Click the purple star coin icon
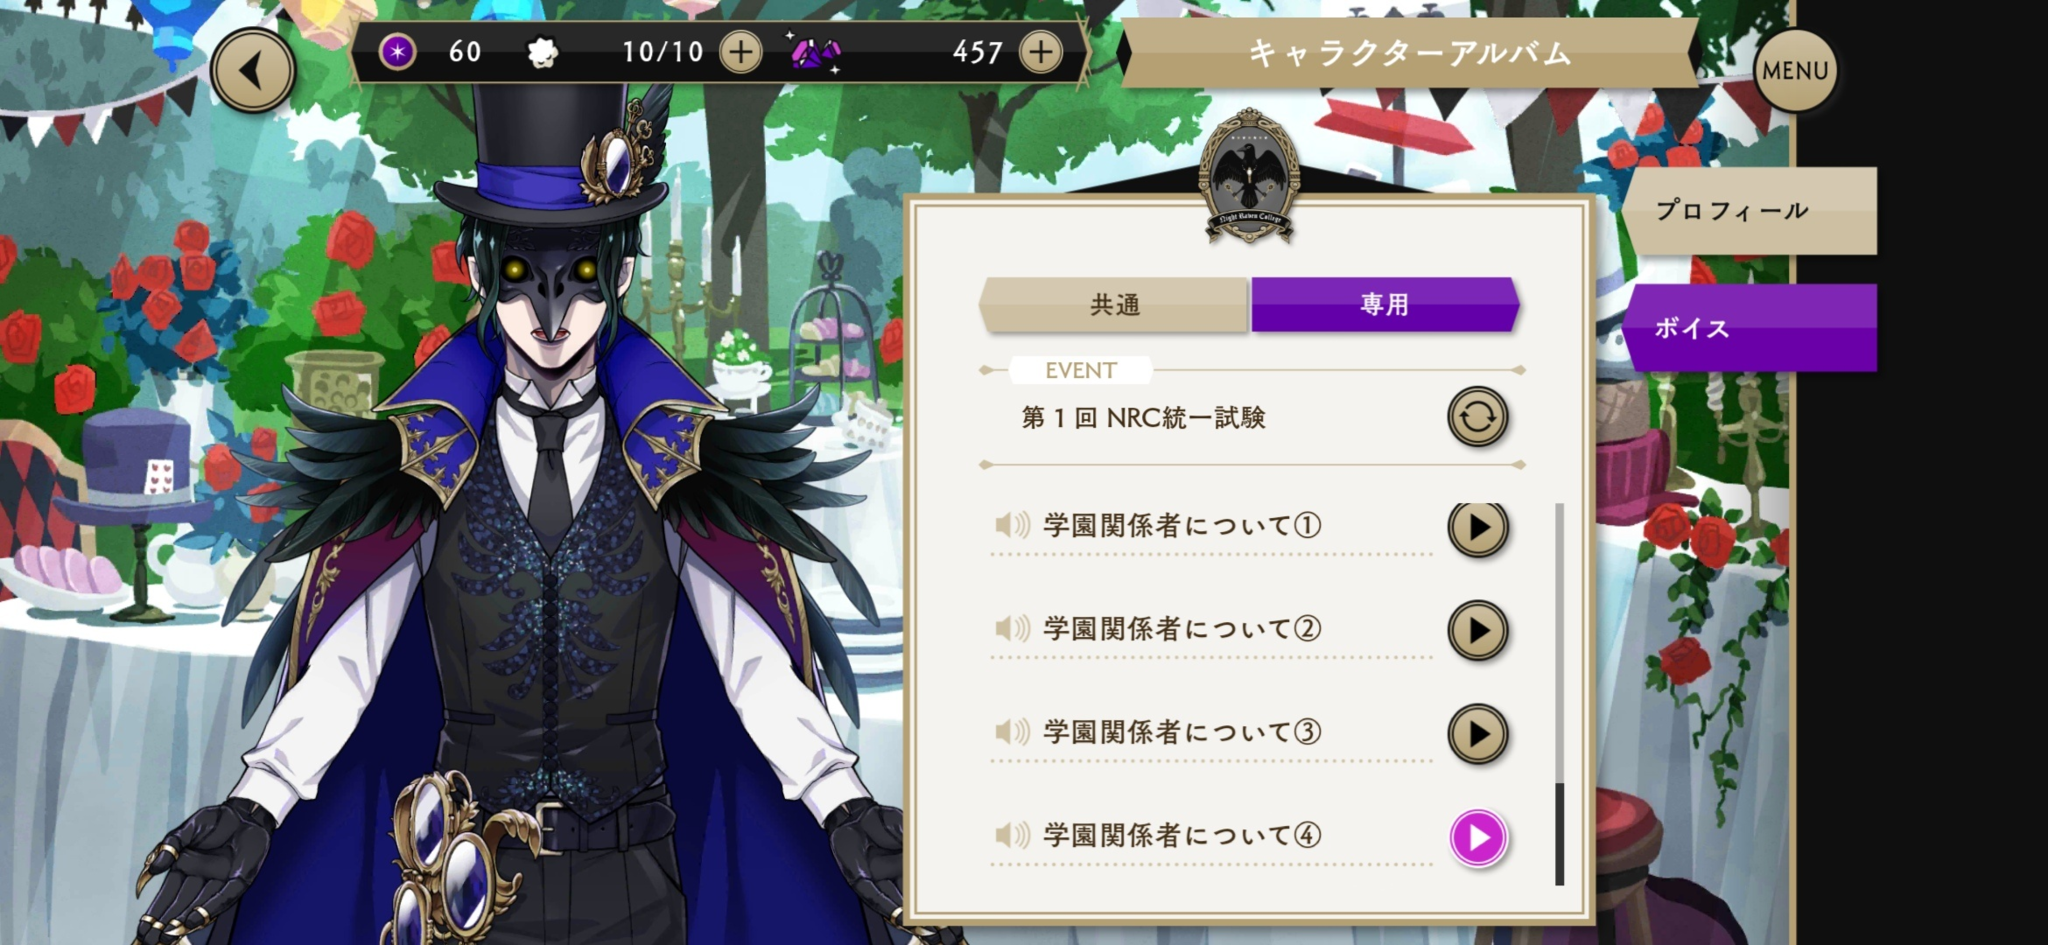Screen dimensions: 2048x945 click(398, 52)
